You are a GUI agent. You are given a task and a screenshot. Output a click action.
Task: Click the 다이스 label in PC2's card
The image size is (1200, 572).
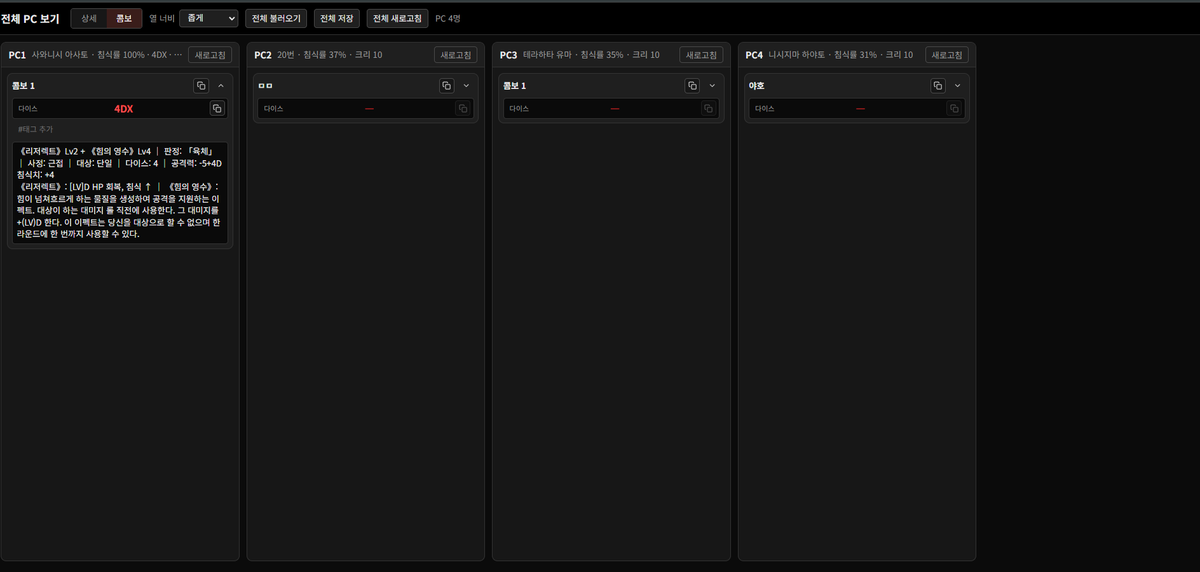click(273, 108)
